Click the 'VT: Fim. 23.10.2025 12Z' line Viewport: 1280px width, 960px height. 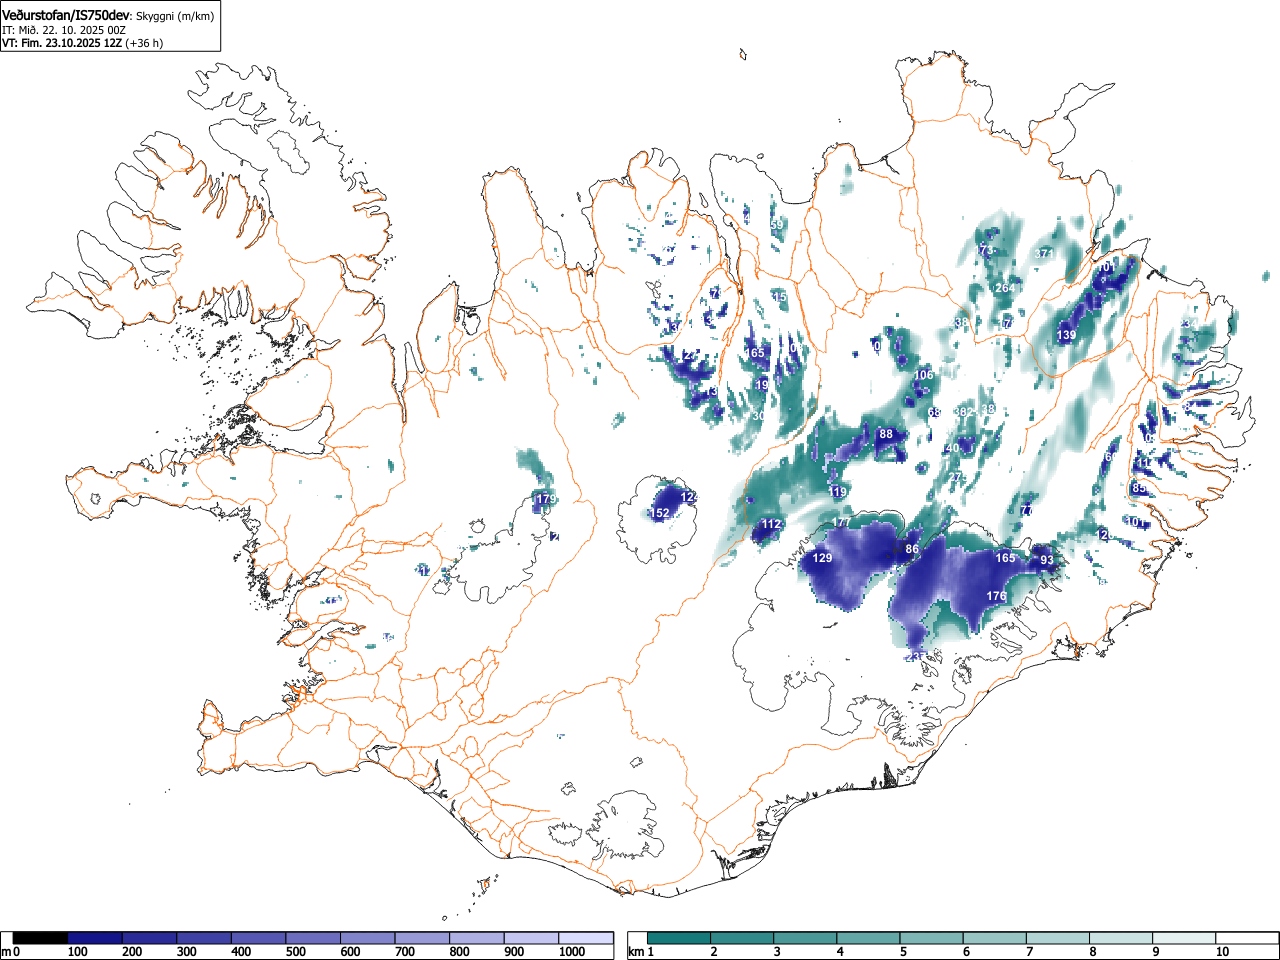[62, 43]
